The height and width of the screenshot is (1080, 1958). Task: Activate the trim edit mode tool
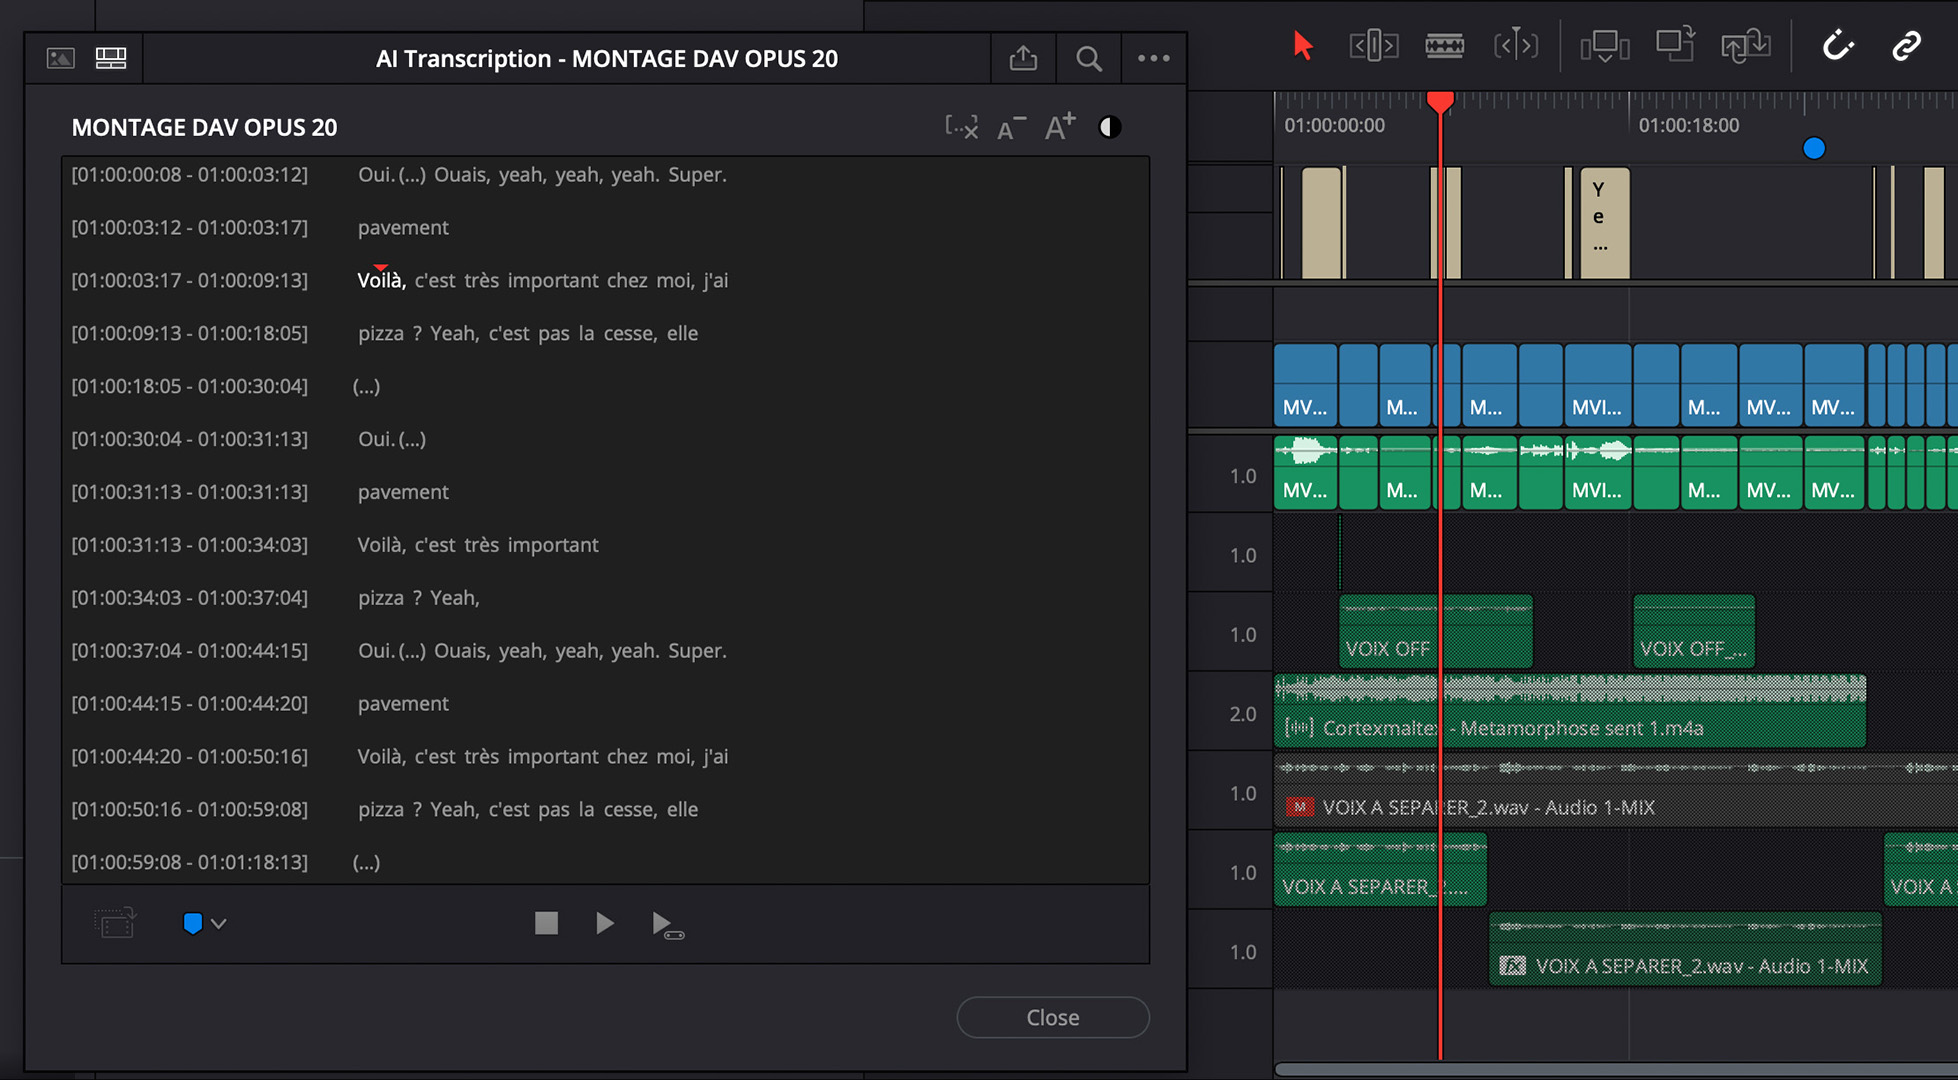1373,46
